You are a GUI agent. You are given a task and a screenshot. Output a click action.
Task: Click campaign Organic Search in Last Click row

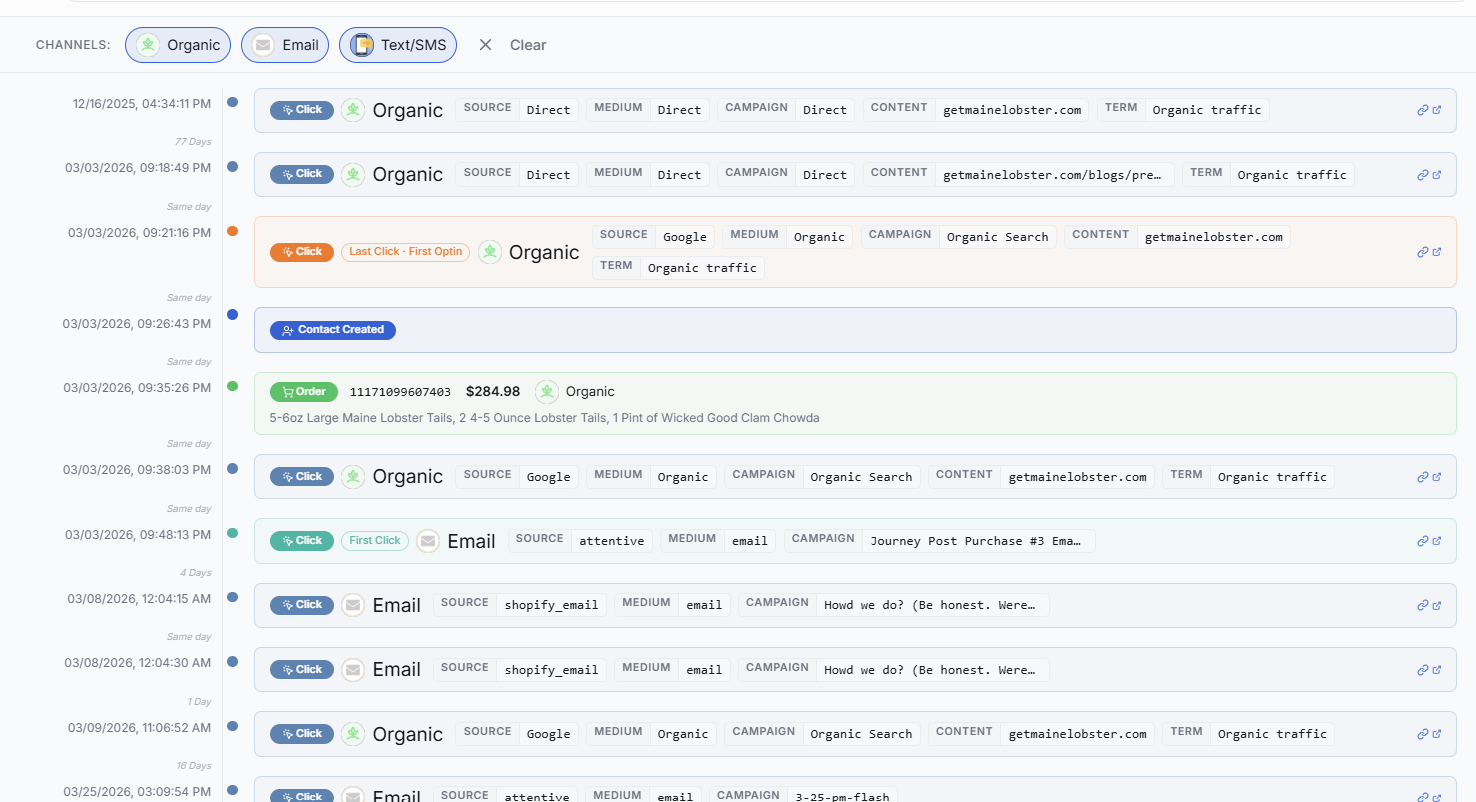pos(997,237)
